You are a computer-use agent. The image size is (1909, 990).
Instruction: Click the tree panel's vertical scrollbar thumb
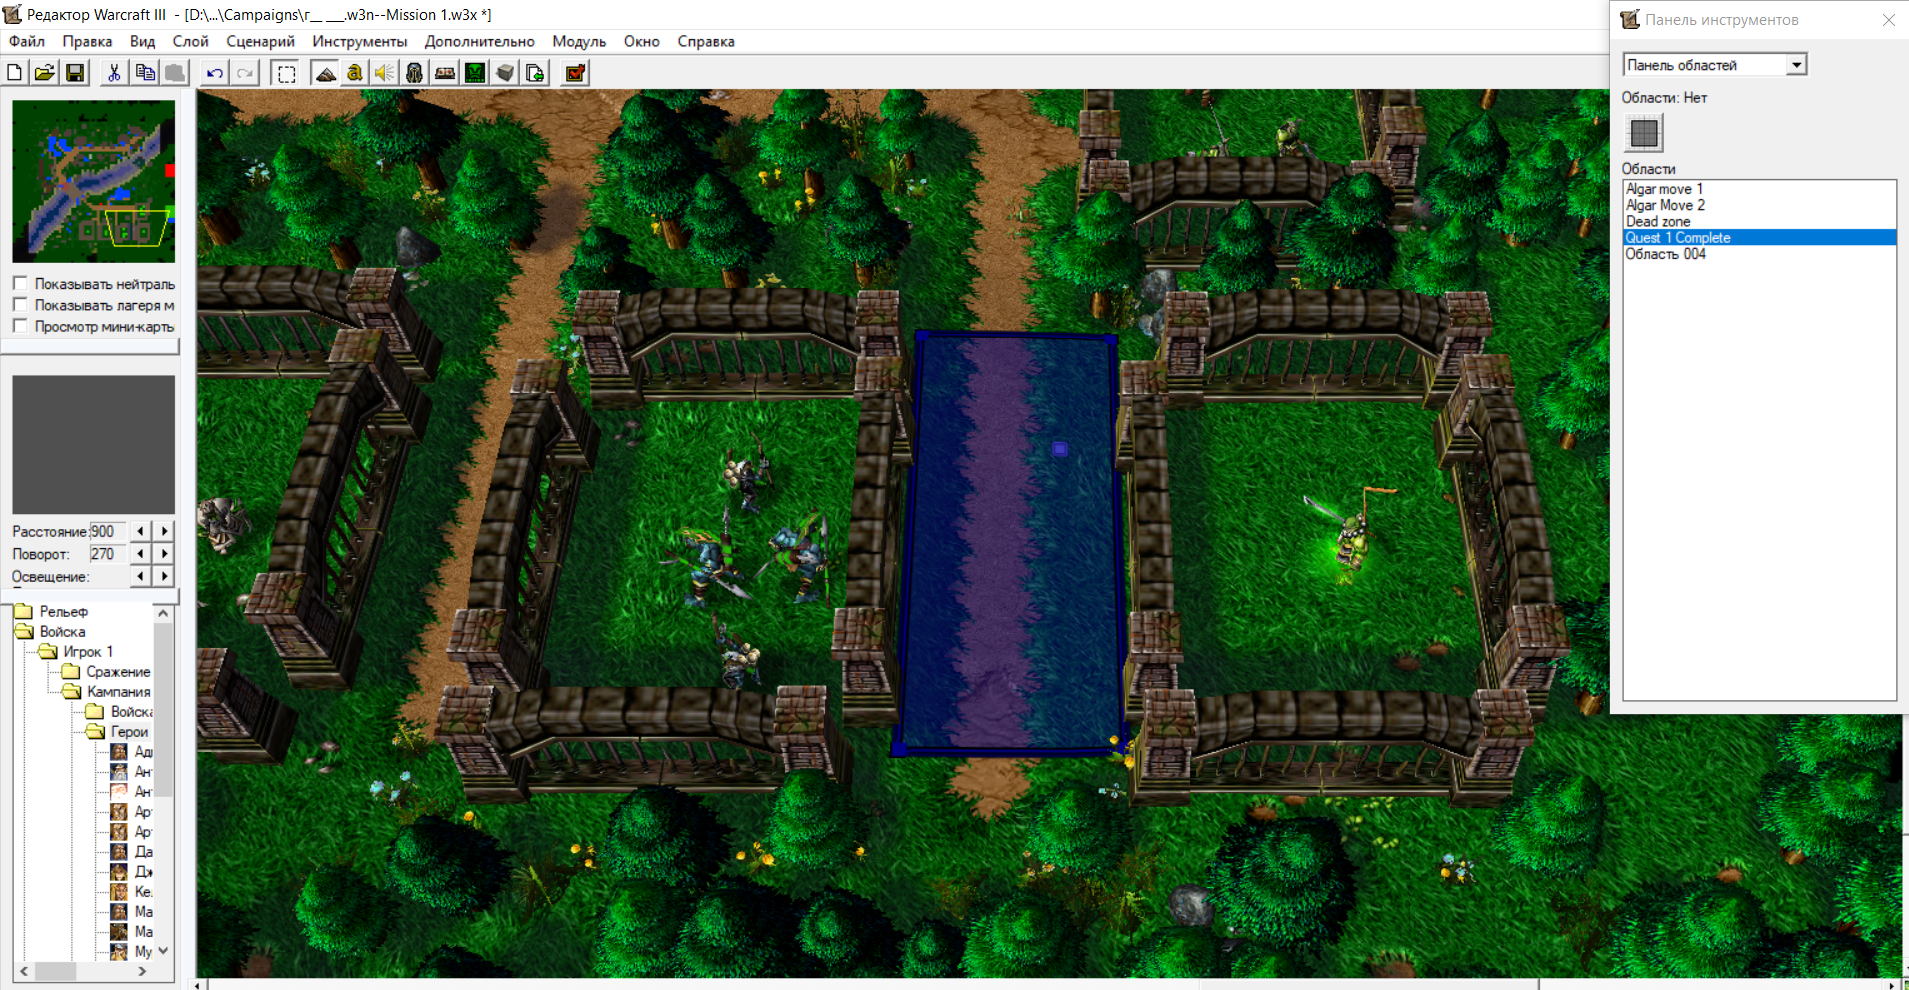[163, 710]
